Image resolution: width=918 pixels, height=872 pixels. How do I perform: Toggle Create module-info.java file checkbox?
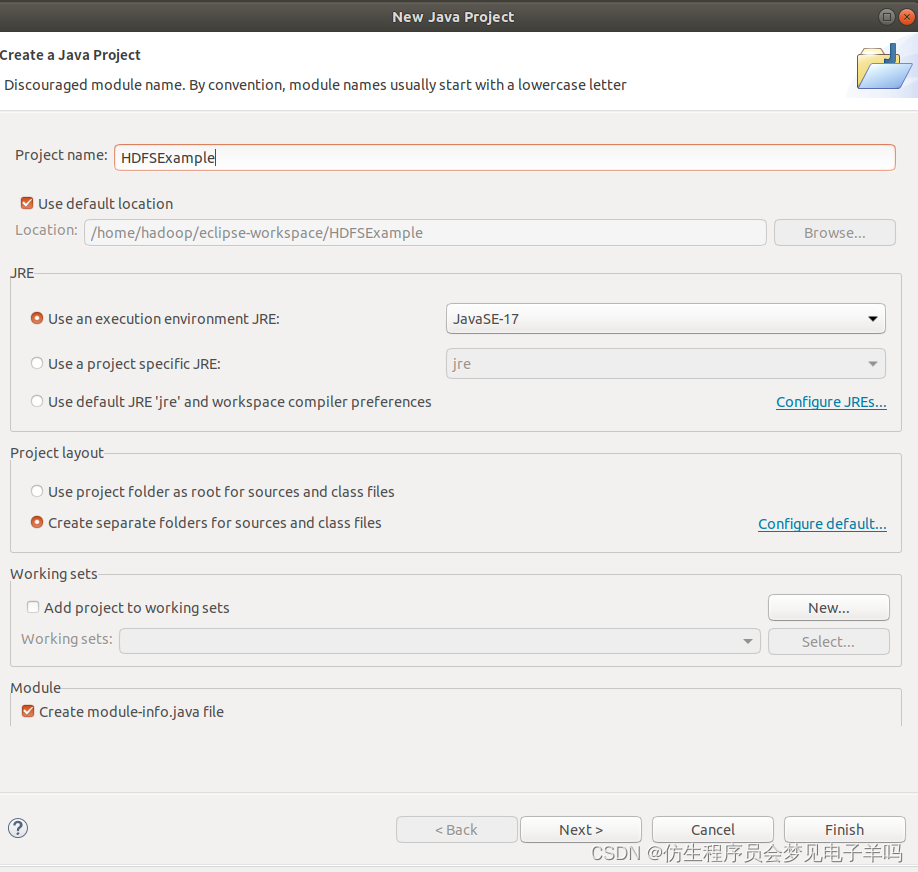click(x=28, y=711)
